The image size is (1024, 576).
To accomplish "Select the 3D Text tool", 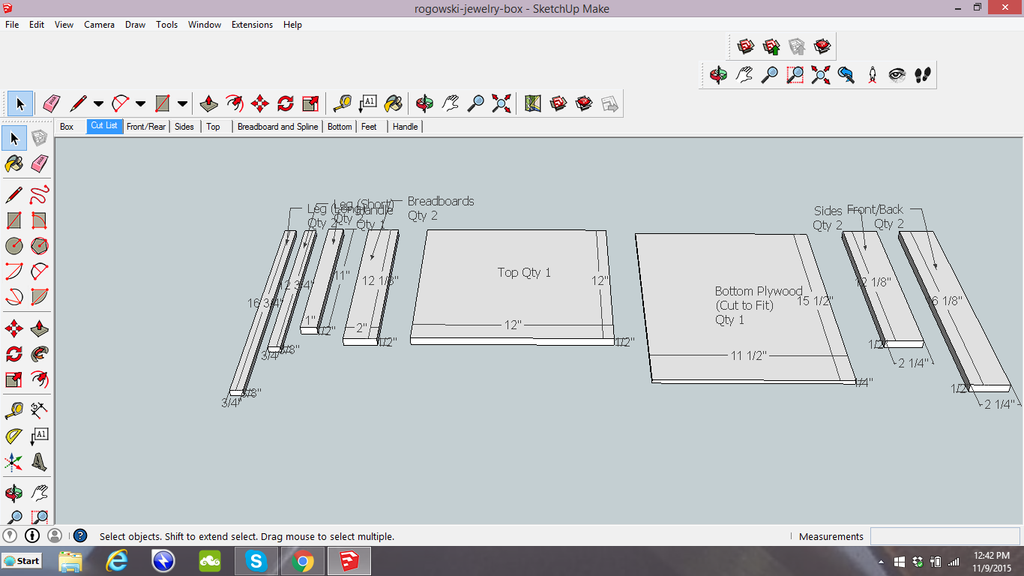I will 39,462.
